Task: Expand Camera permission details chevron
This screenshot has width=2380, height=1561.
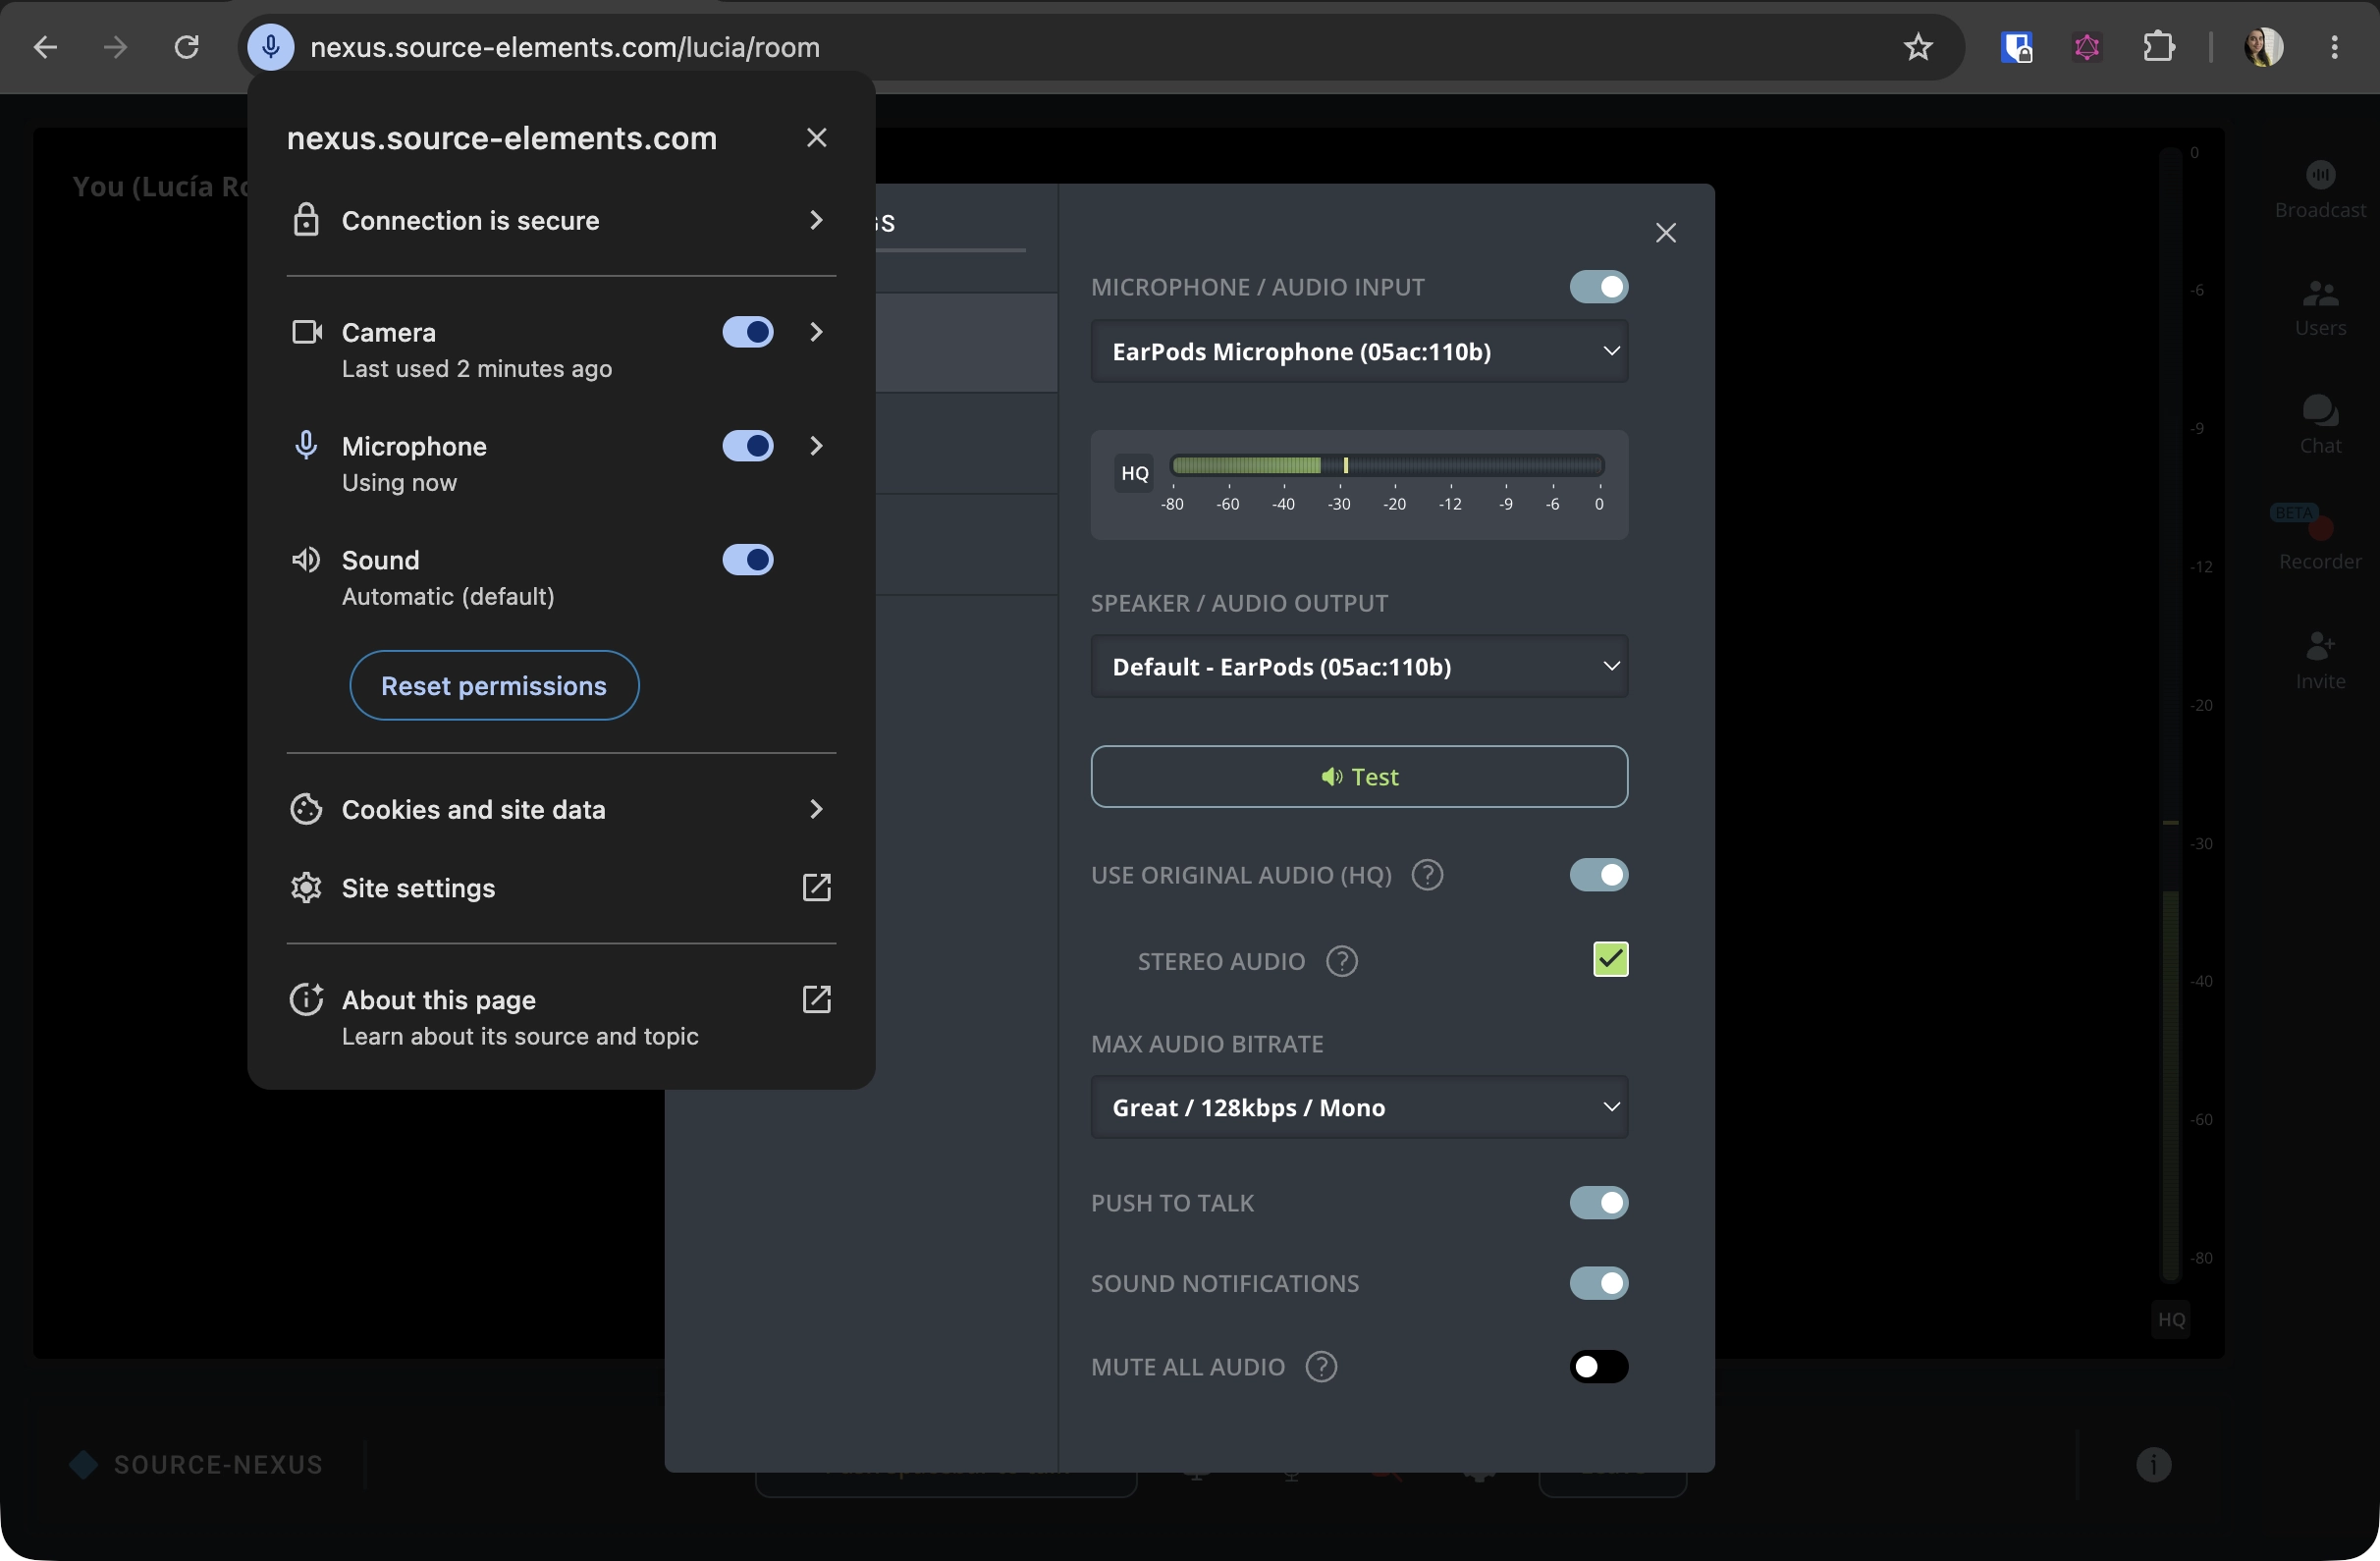Action: 816,332
